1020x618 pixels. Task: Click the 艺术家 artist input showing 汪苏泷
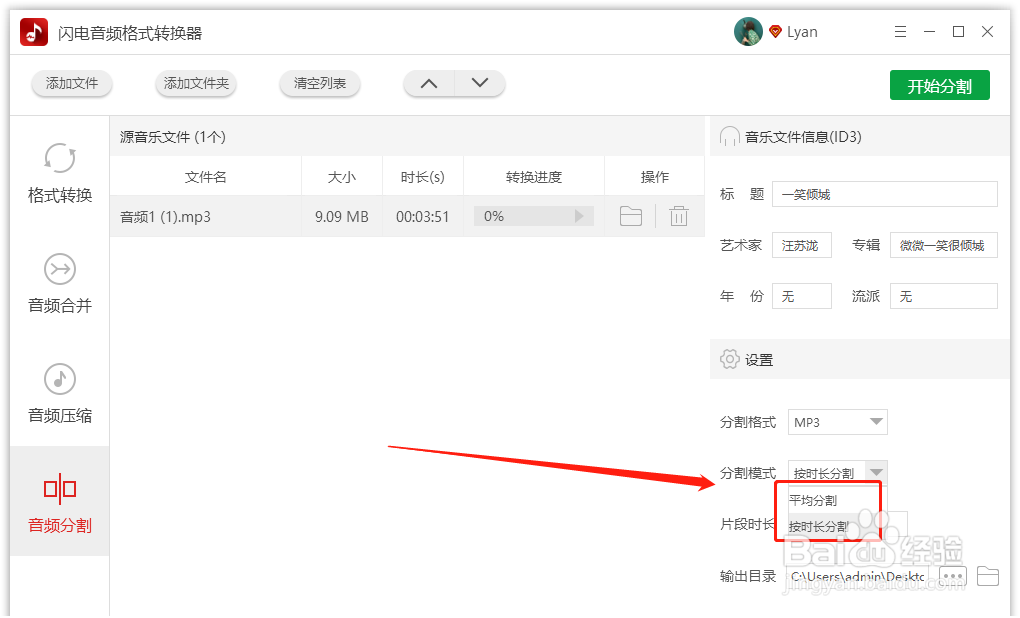pos(801,244)
